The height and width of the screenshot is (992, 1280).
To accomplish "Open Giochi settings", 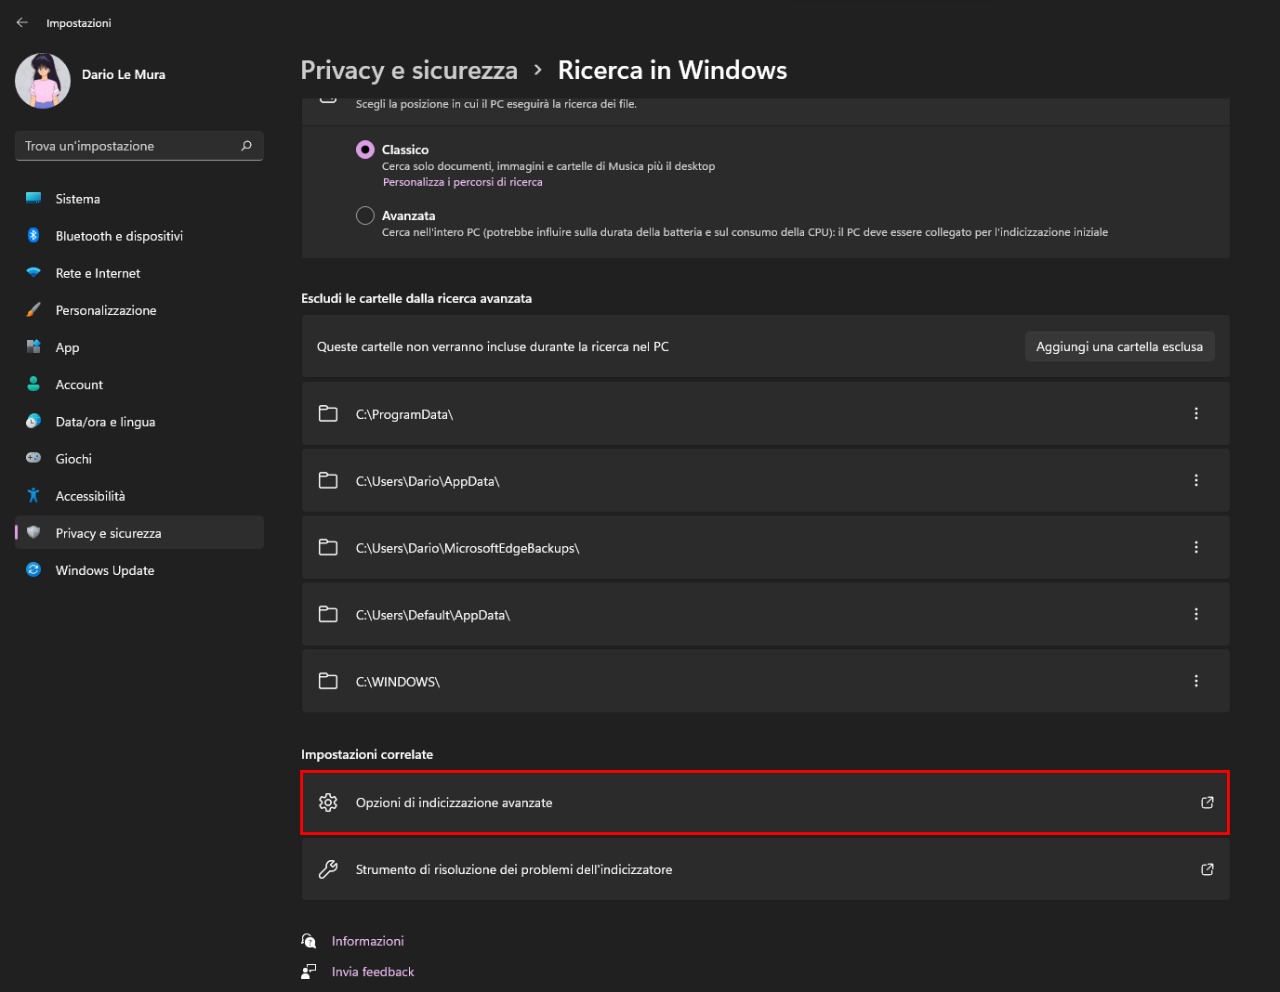I will 139,458.
